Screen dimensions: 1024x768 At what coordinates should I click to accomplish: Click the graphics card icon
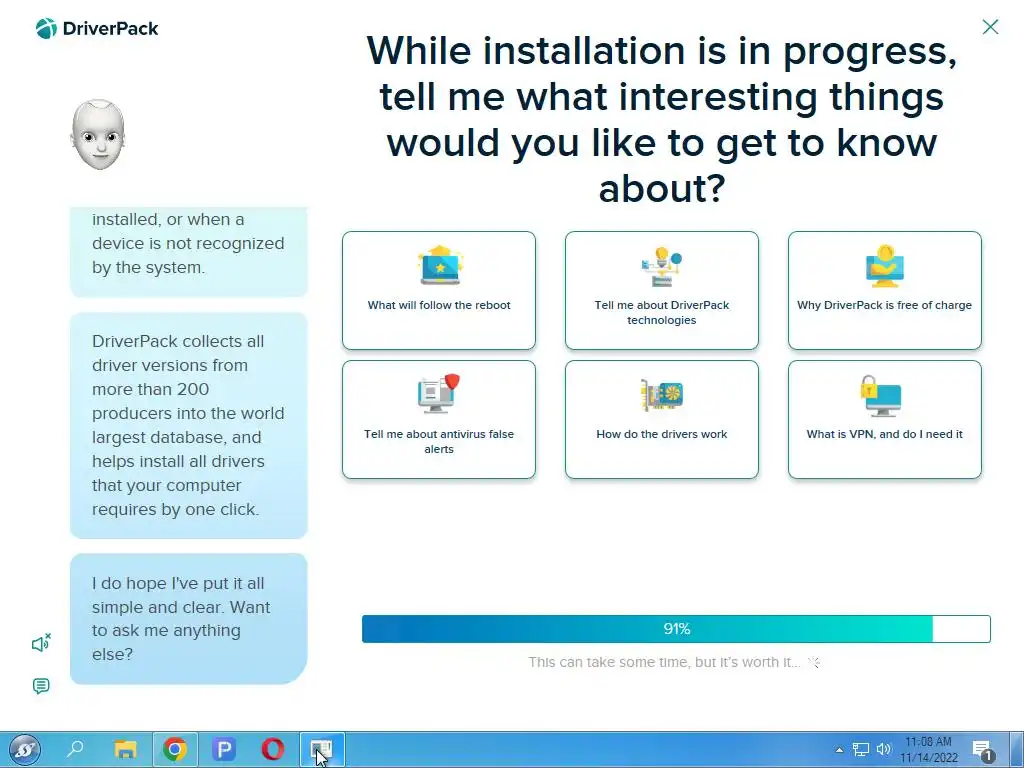pos(662,395)
